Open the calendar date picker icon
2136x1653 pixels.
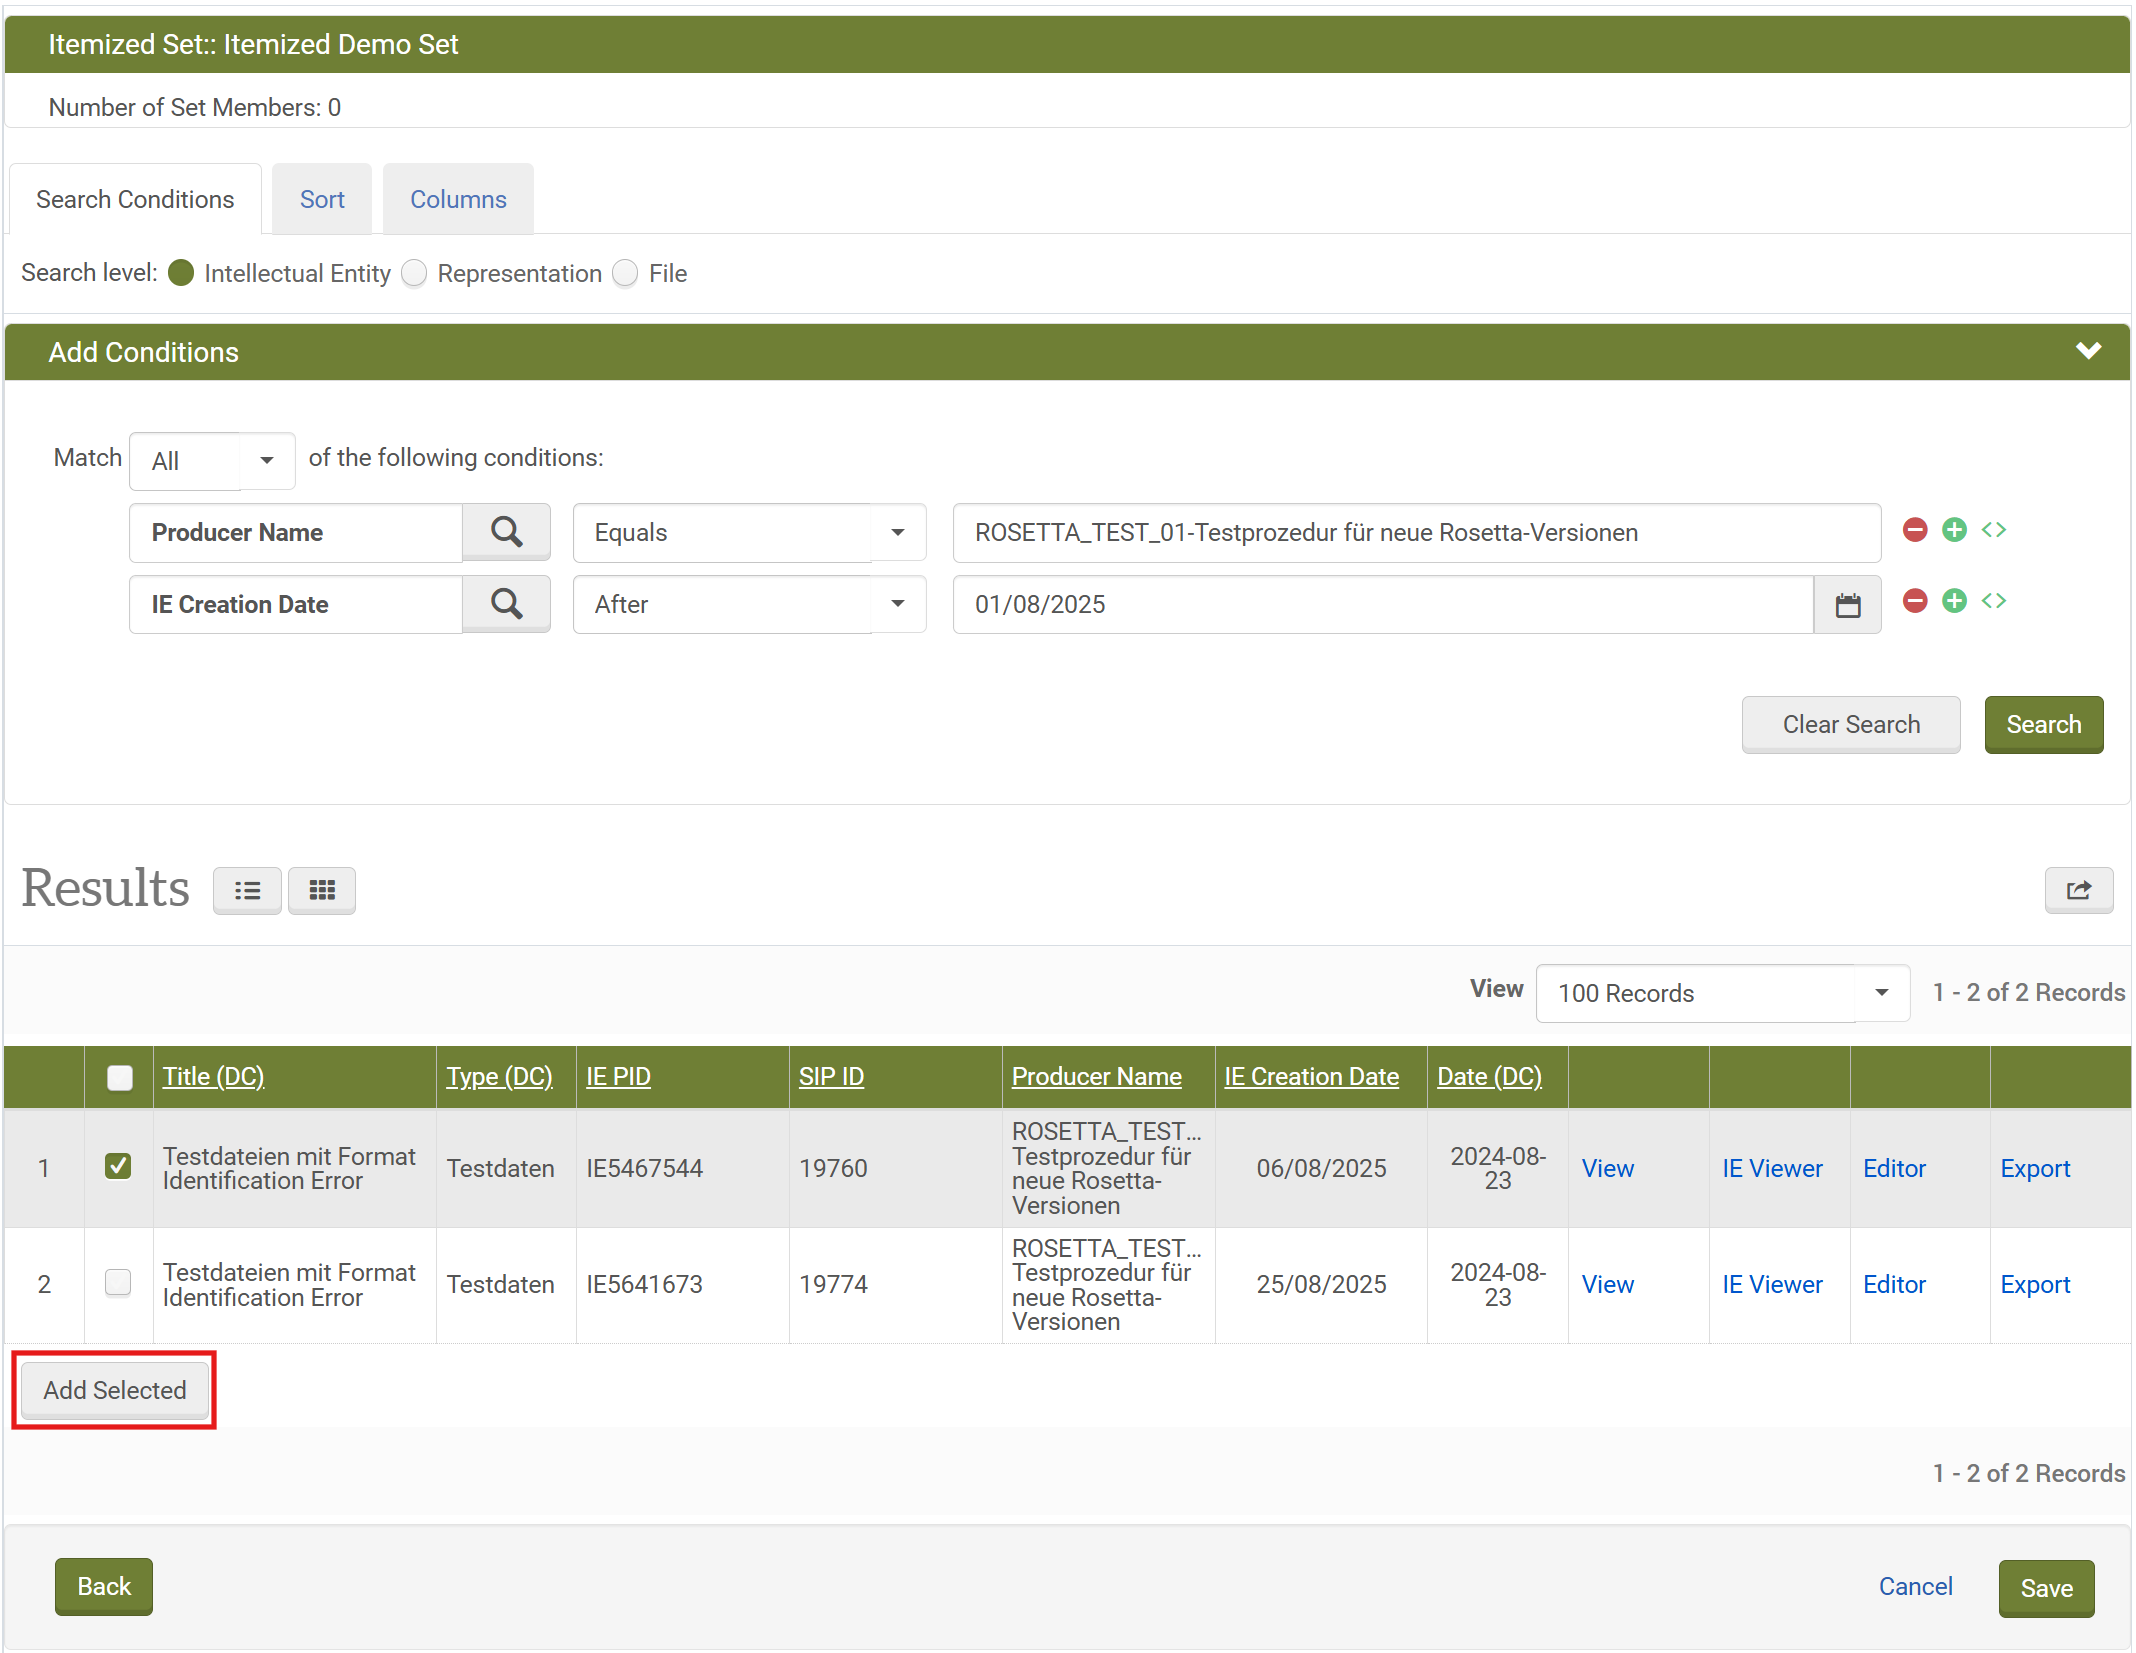1847,605
